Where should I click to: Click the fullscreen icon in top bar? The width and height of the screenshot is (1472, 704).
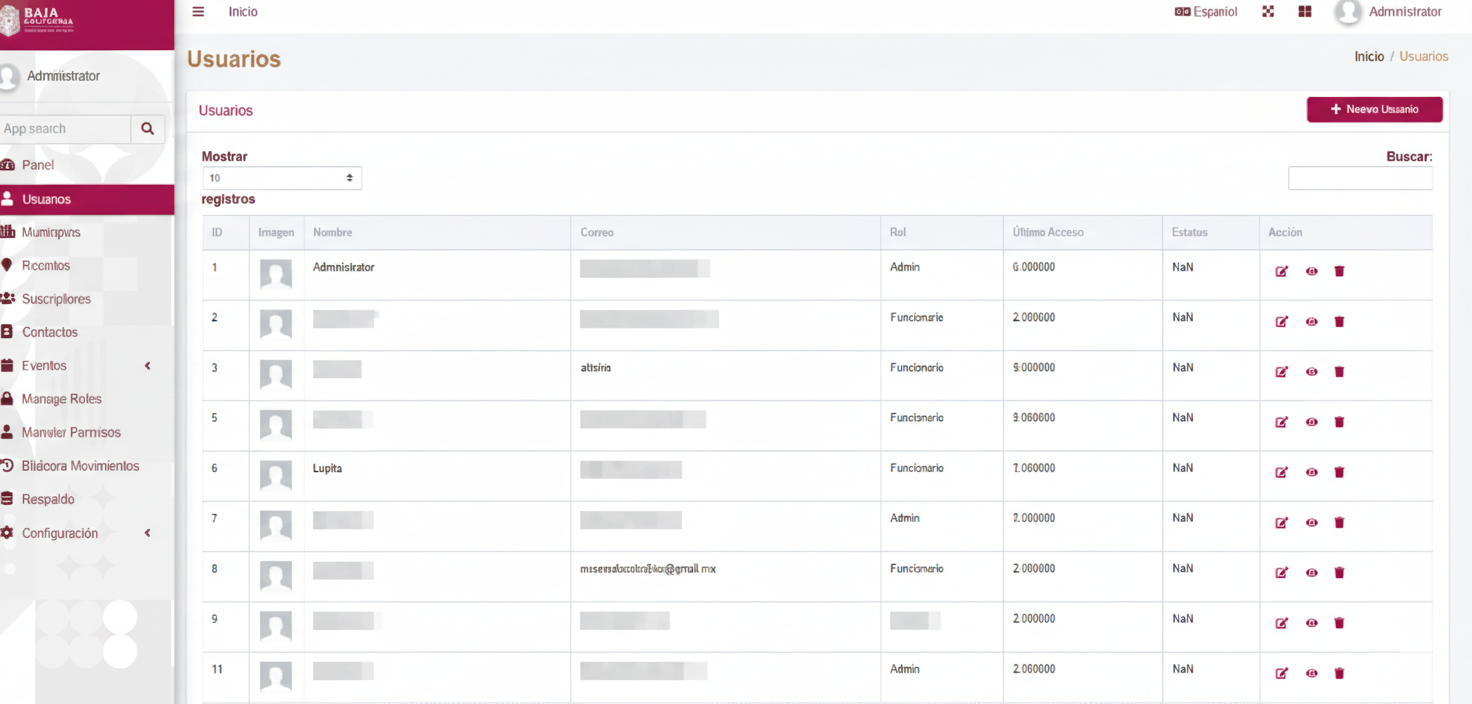1268,12
